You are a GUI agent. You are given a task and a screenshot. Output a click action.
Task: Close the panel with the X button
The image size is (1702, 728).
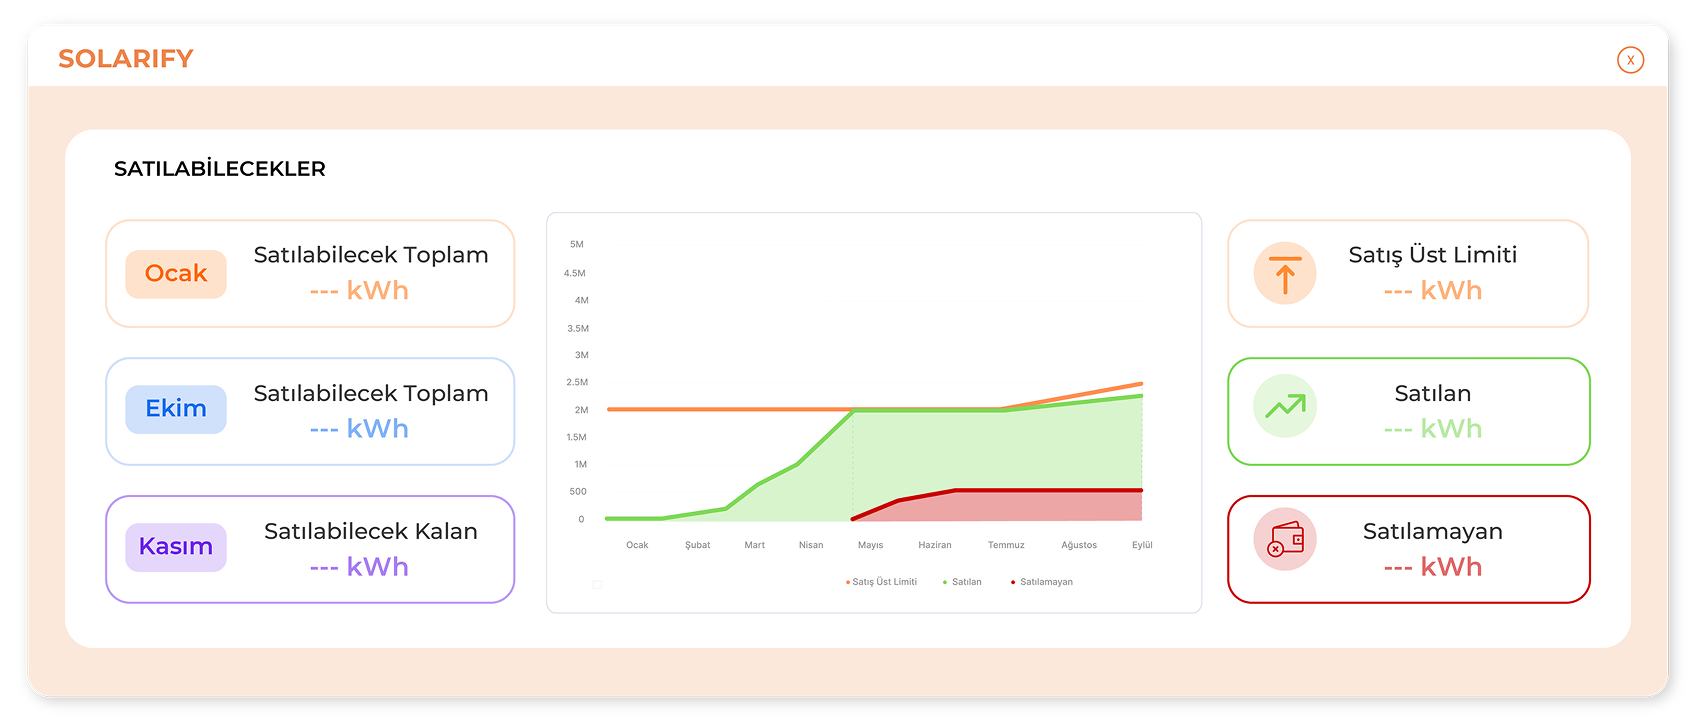(1630, 60)
